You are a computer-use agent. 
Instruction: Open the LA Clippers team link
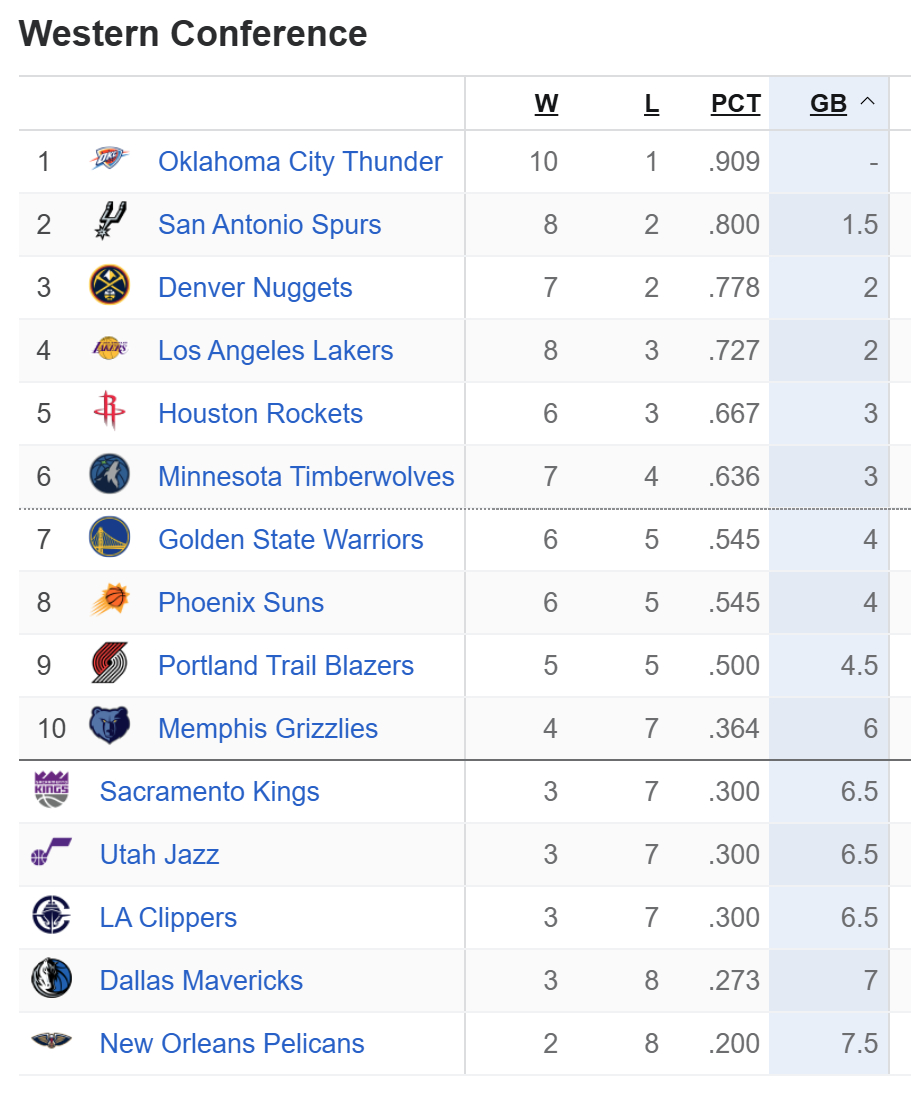pyautogui.click(x=168, y=917)
